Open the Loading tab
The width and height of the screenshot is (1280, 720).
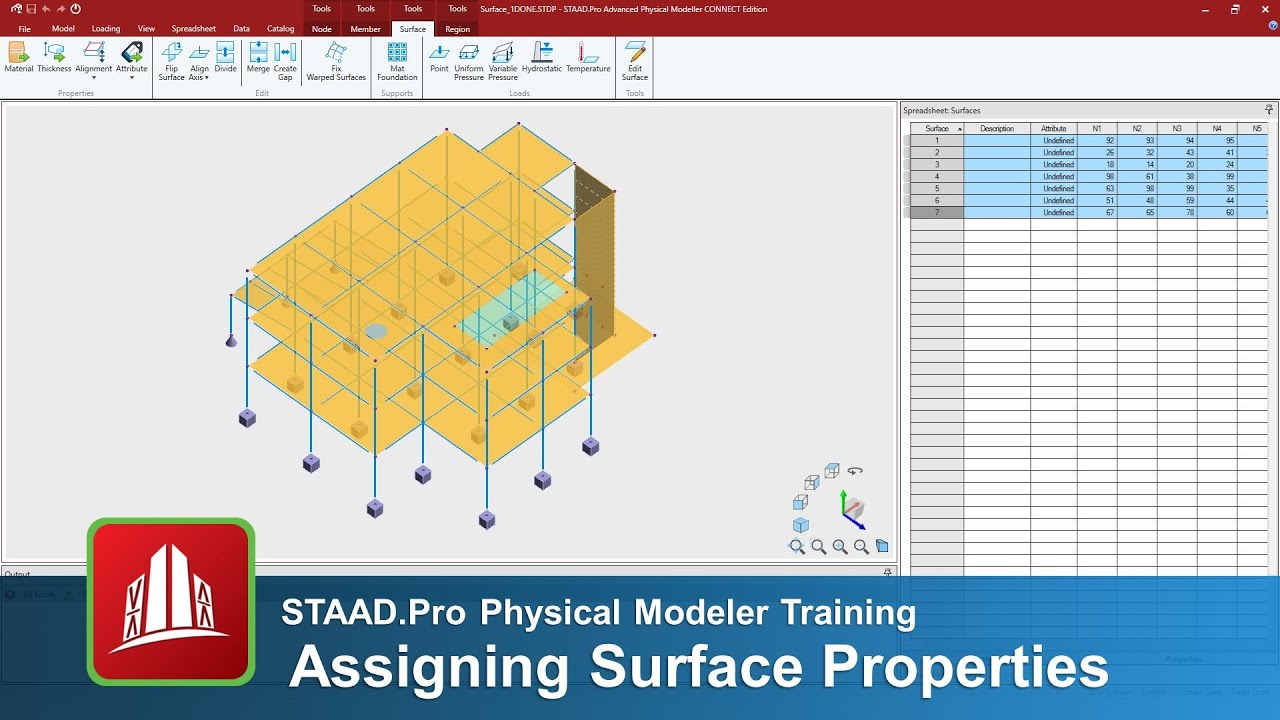tap(106, 29)
